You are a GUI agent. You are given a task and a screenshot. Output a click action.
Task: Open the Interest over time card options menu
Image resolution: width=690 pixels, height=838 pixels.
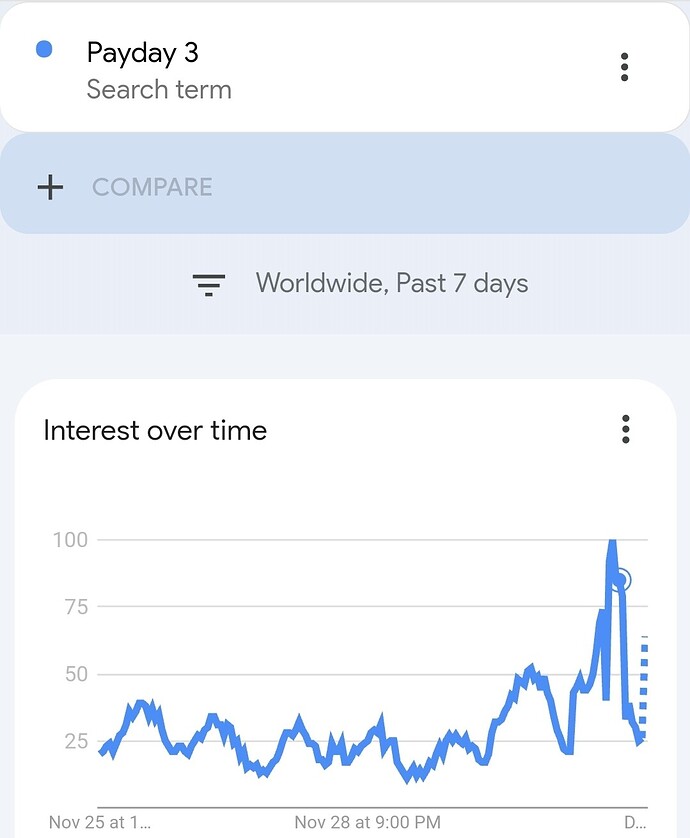pos(625,429)
